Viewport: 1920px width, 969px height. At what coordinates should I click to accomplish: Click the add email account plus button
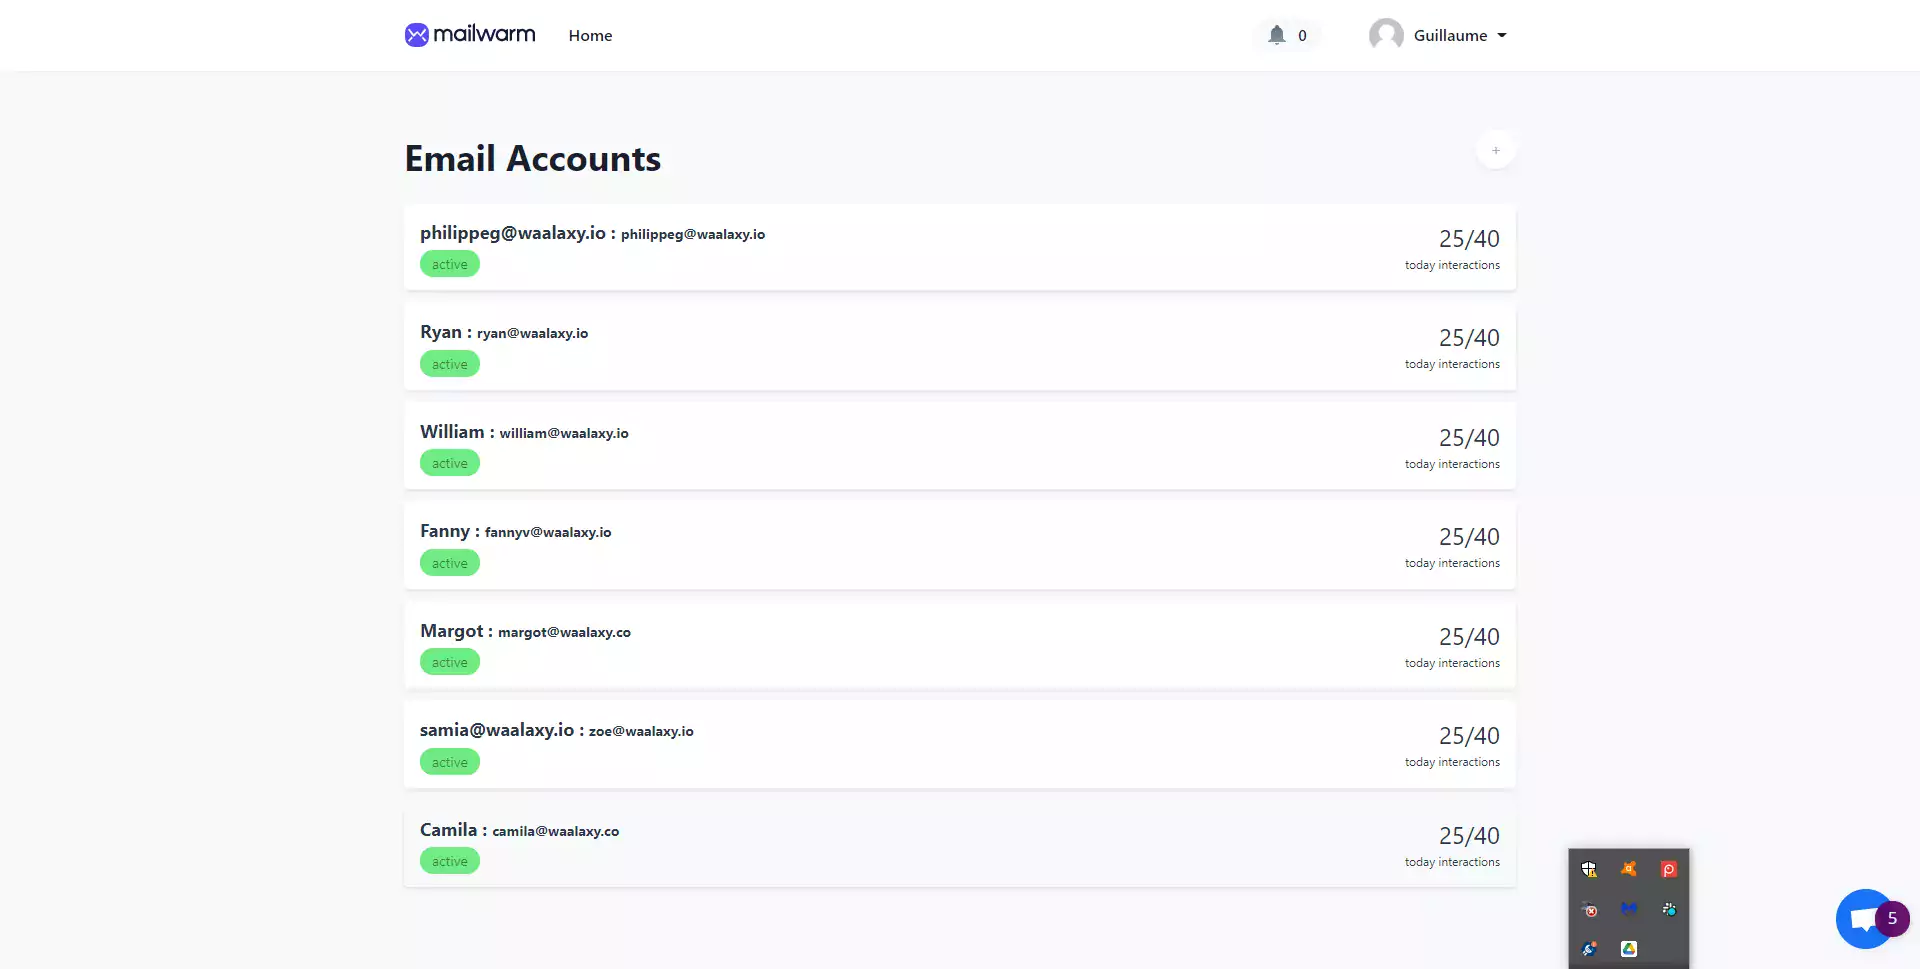tap(1495, 150)
